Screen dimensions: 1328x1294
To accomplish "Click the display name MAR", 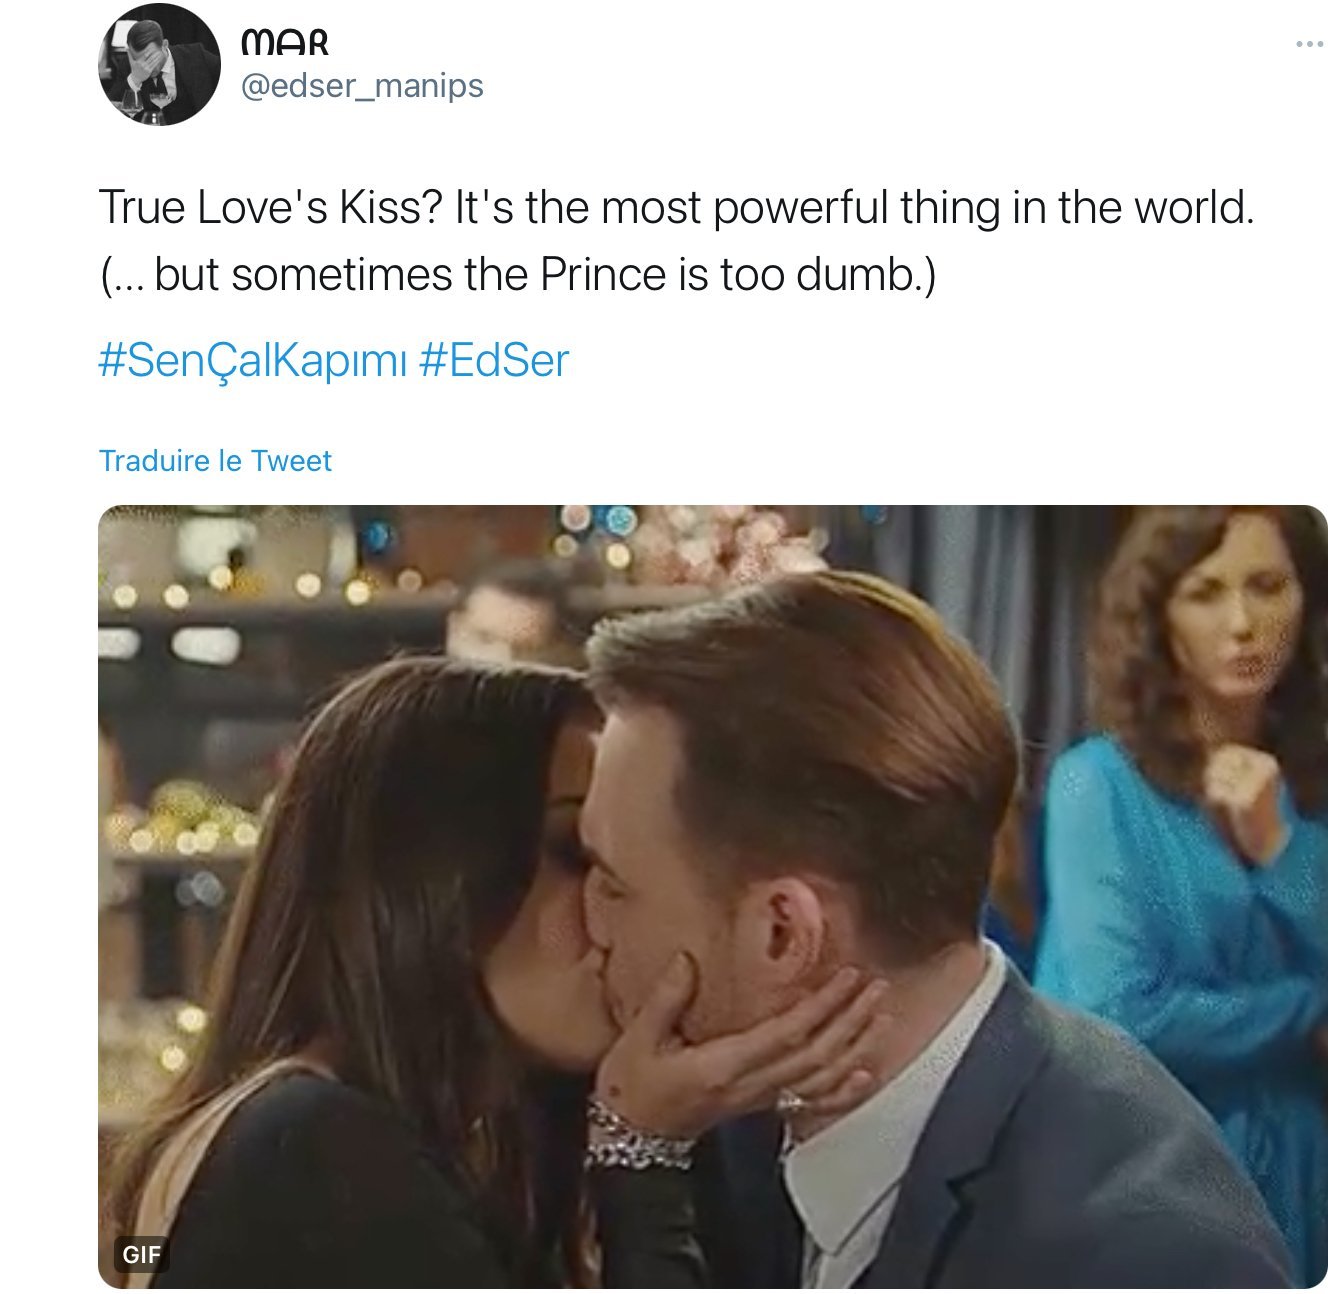I will (285, 43).
